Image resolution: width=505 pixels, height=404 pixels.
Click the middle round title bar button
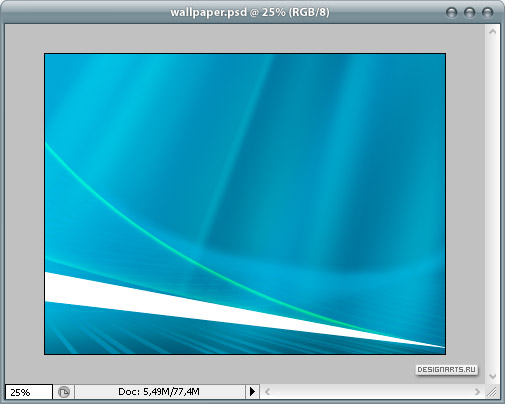(469, 13)
